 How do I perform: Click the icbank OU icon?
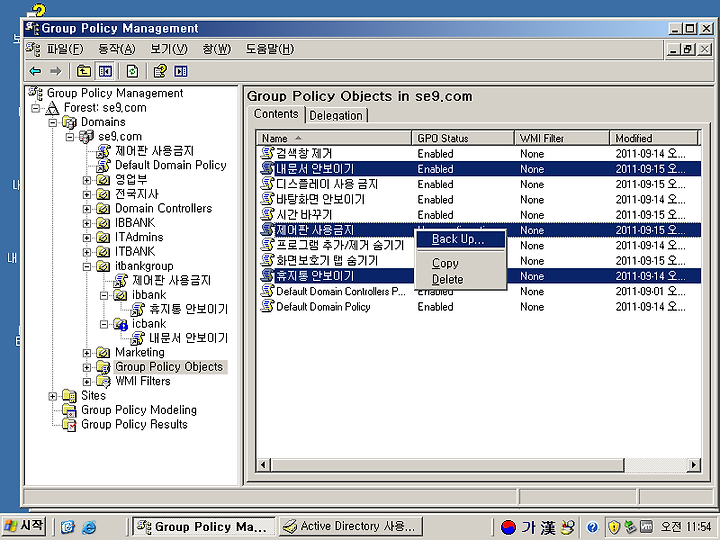point(121,324)
